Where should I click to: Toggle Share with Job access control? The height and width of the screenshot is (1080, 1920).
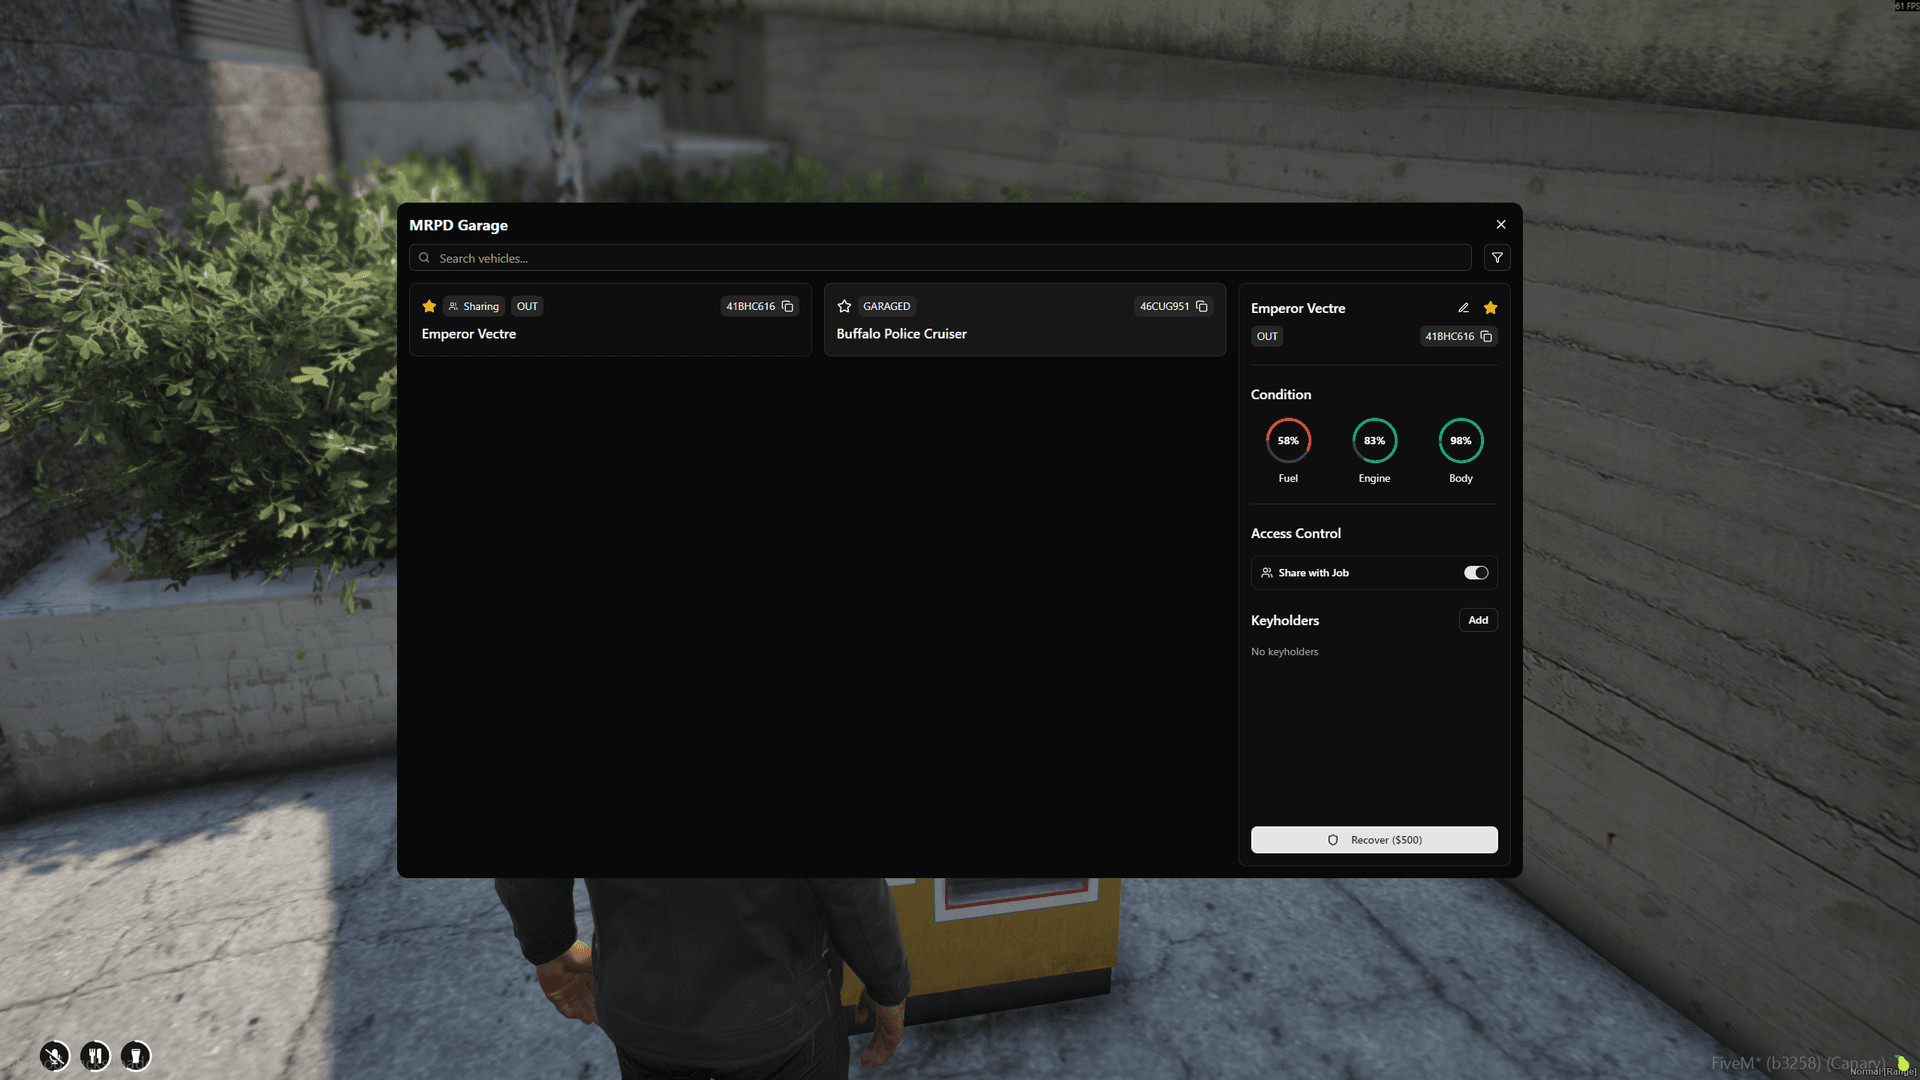click(1475, 572)
